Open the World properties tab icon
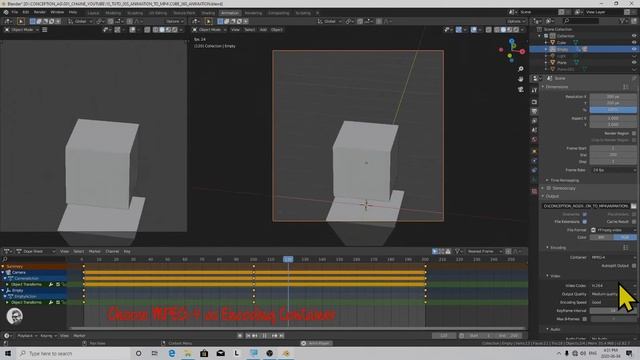This screenshot has height=360, width=640. click(535, 140)
